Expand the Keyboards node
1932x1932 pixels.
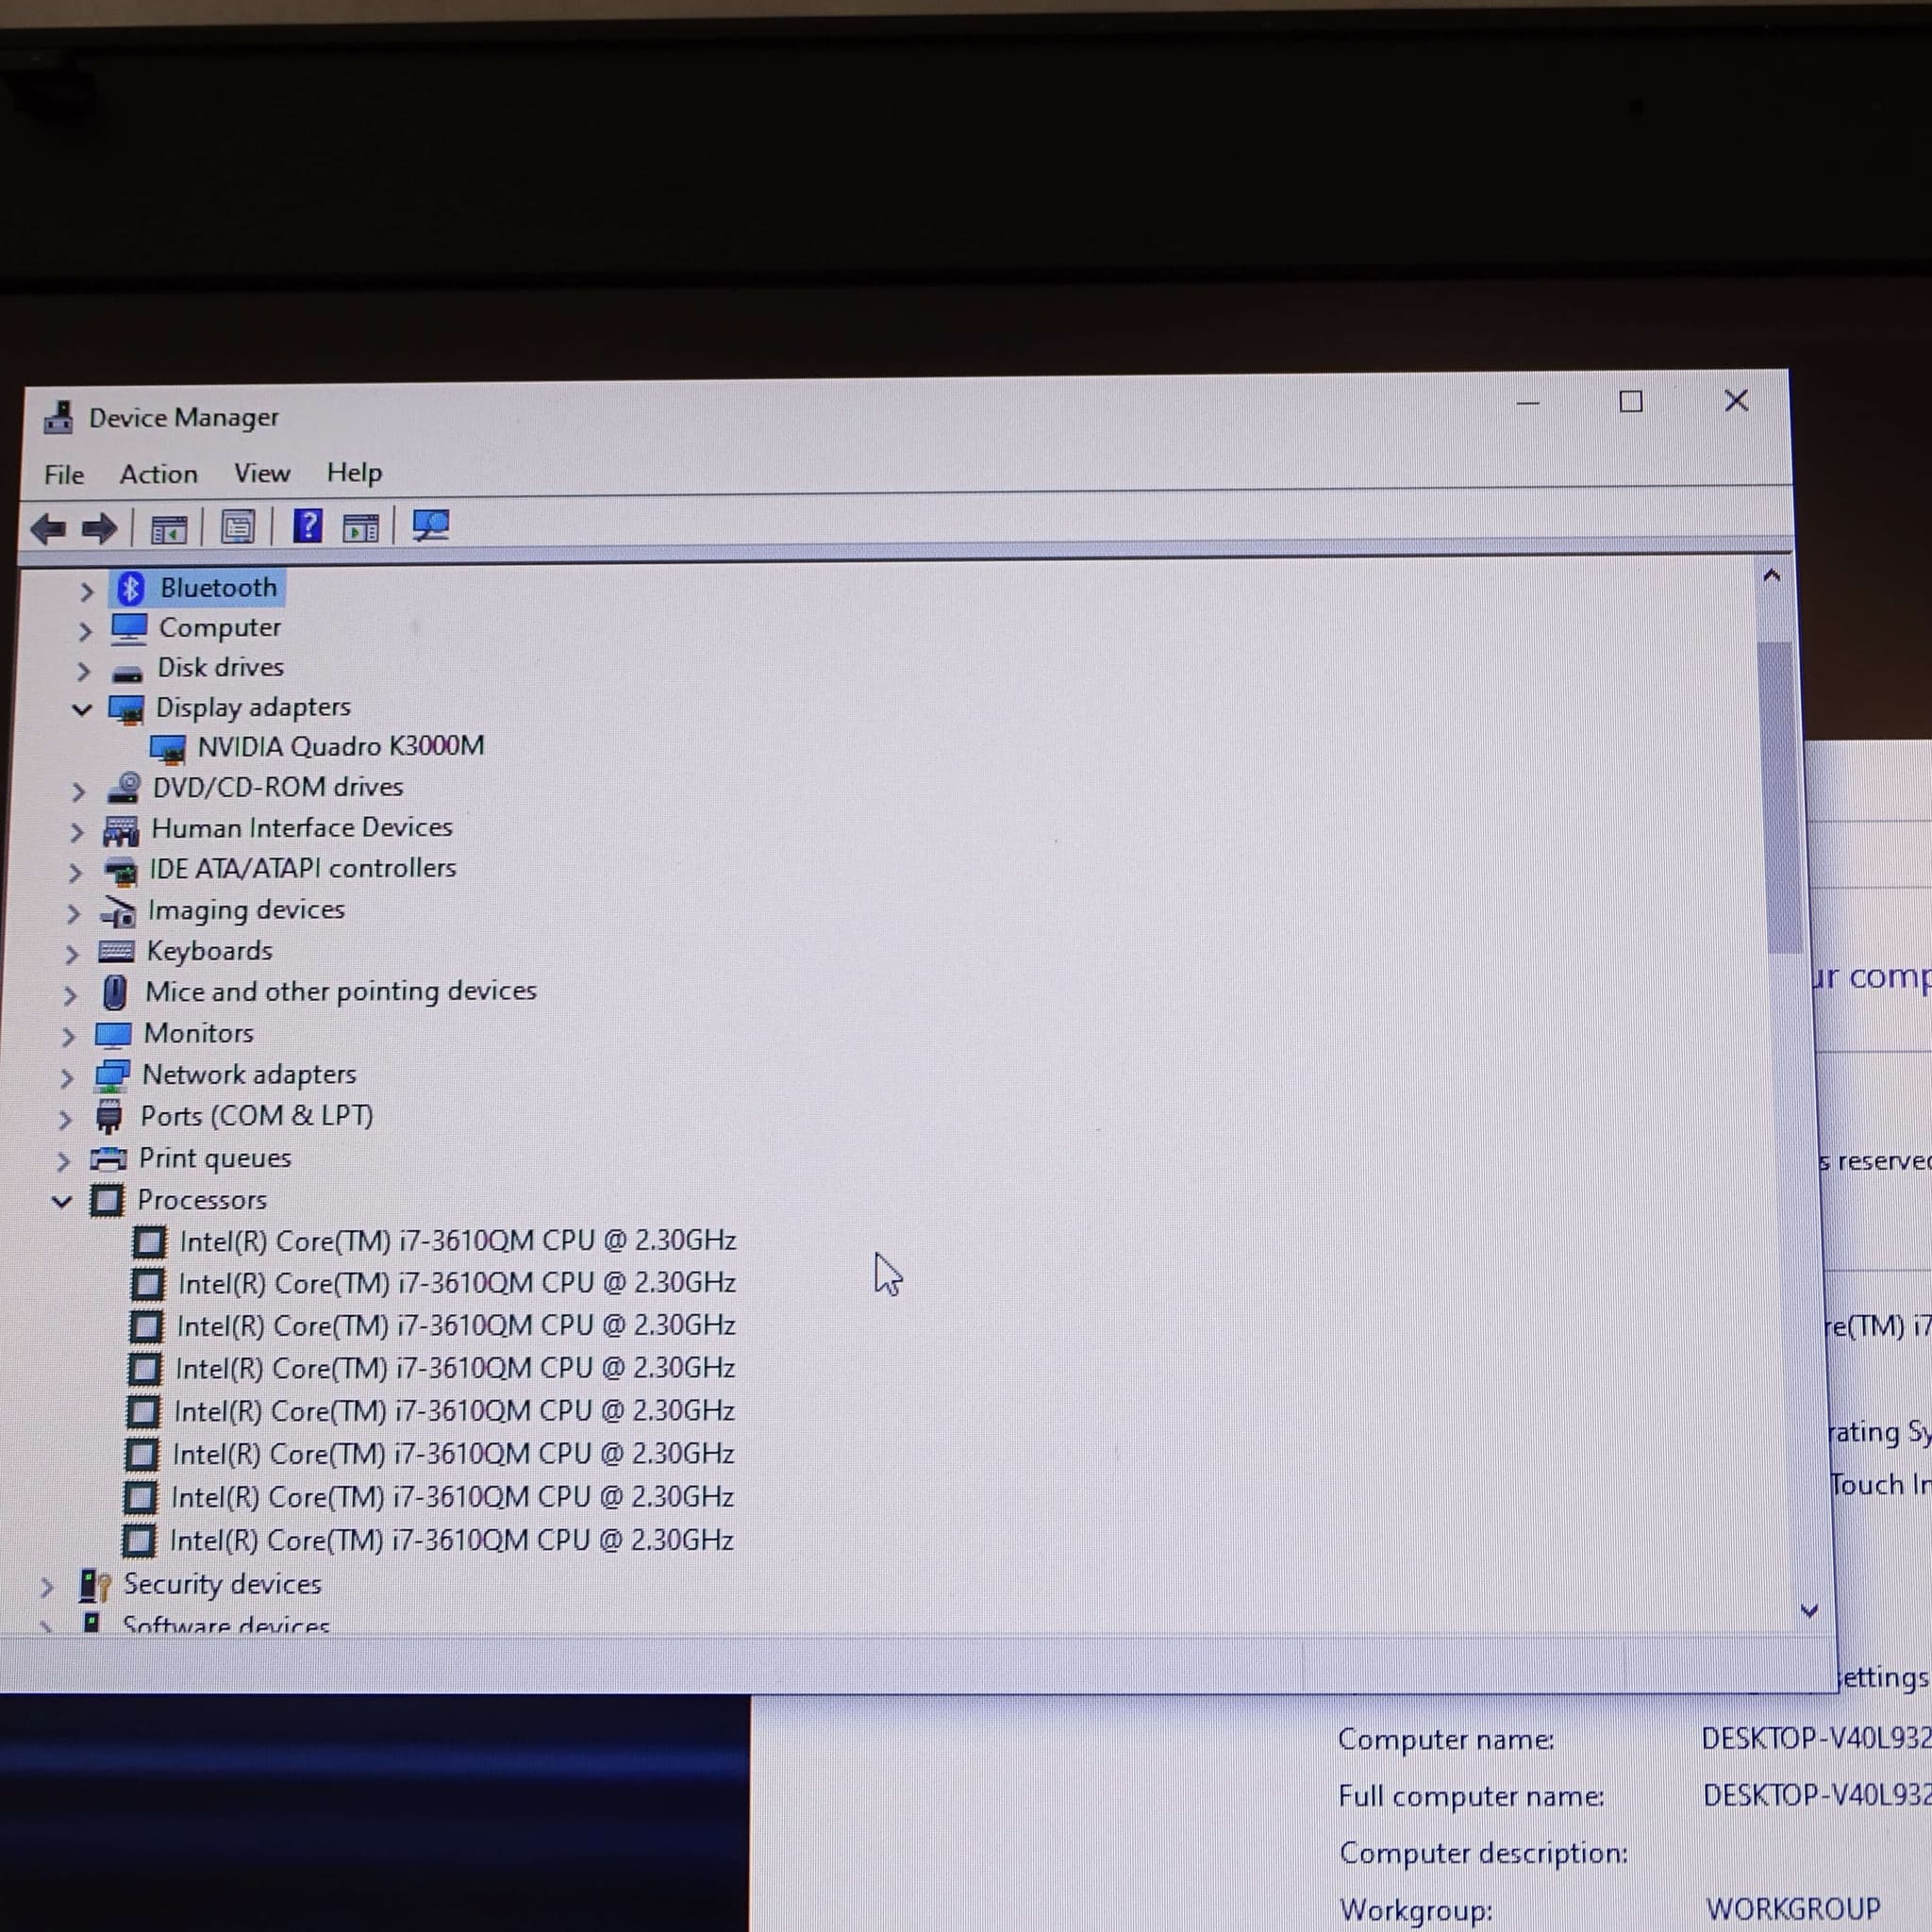(x=72, y=954)
